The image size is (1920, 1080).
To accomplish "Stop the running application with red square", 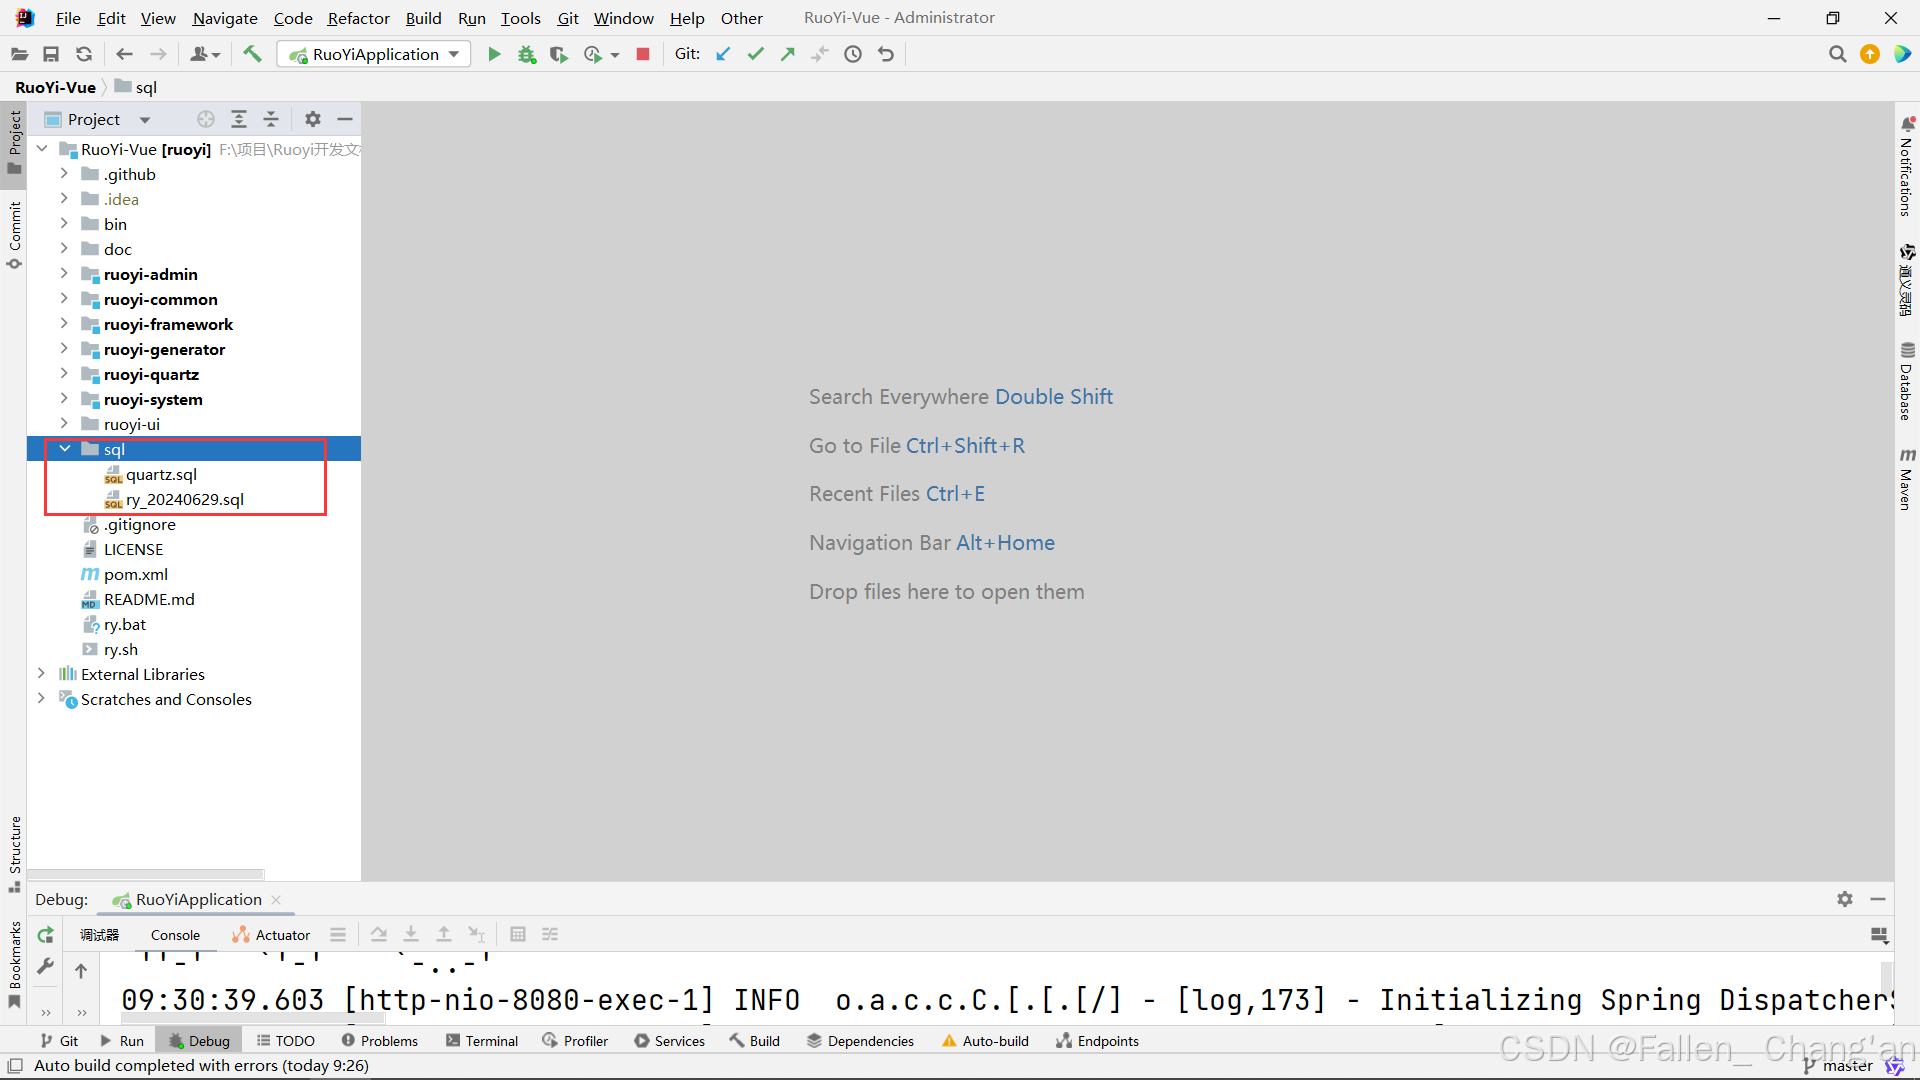I will [643, 54].
